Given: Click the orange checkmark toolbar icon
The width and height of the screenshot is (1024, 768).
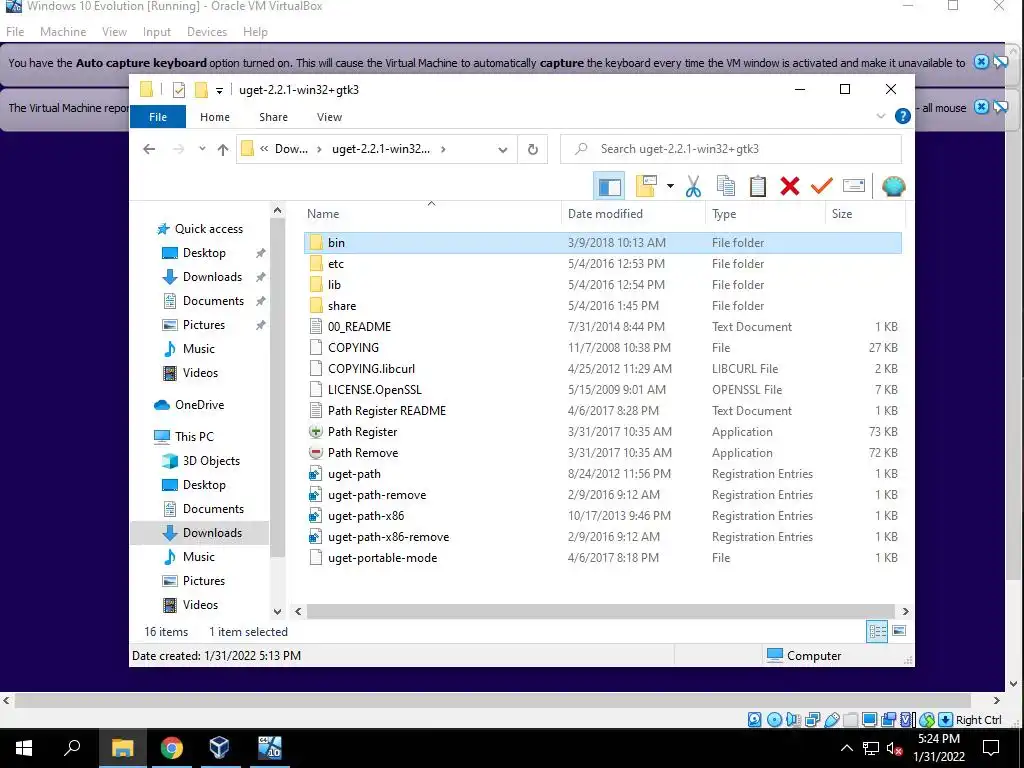Looking at the screenshot, I should 822,186.
